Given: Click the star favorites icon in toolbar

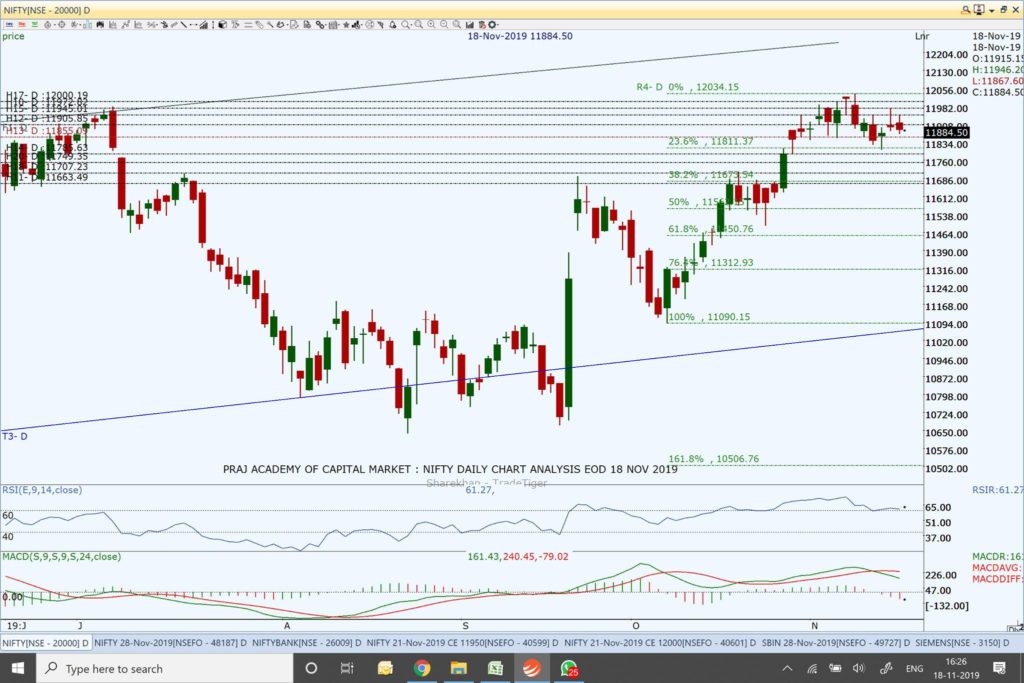Looking at the screenshot, I should (x=346, y=25).
